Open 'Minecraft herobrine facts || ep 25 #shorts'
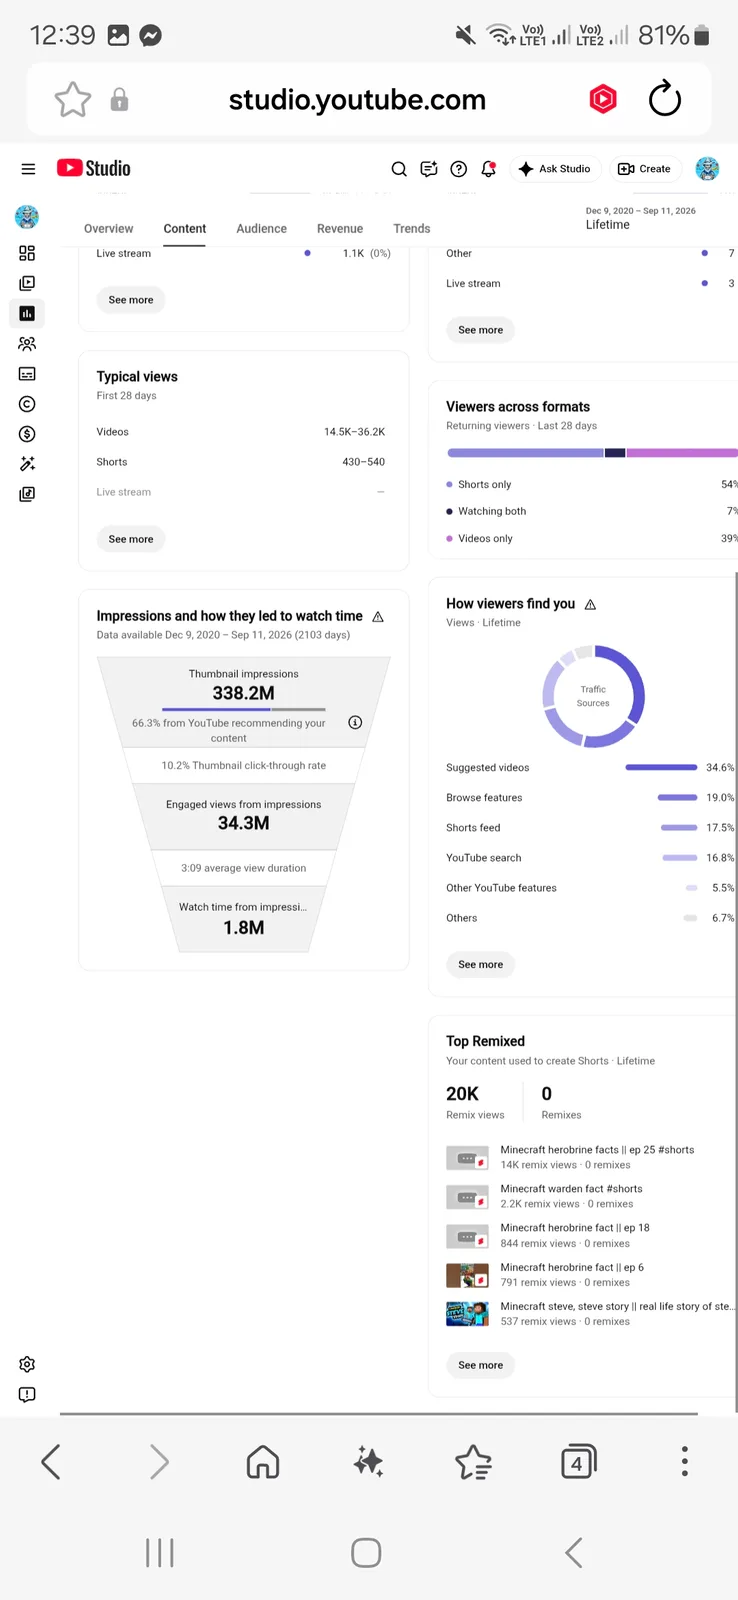Image resolution: width=738 pixels, height=1600 pixels. [597, 1150]
